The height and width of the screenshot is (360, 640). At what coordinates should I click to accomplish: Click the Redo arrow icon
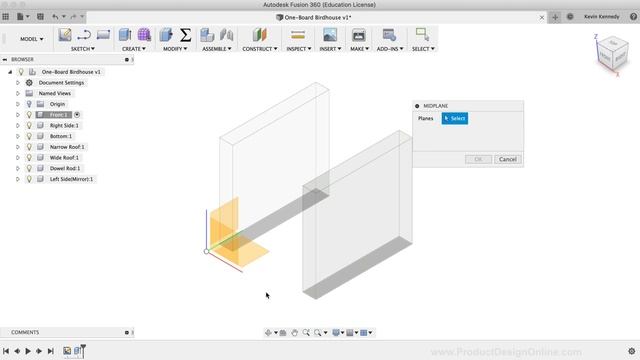(73, 17)
